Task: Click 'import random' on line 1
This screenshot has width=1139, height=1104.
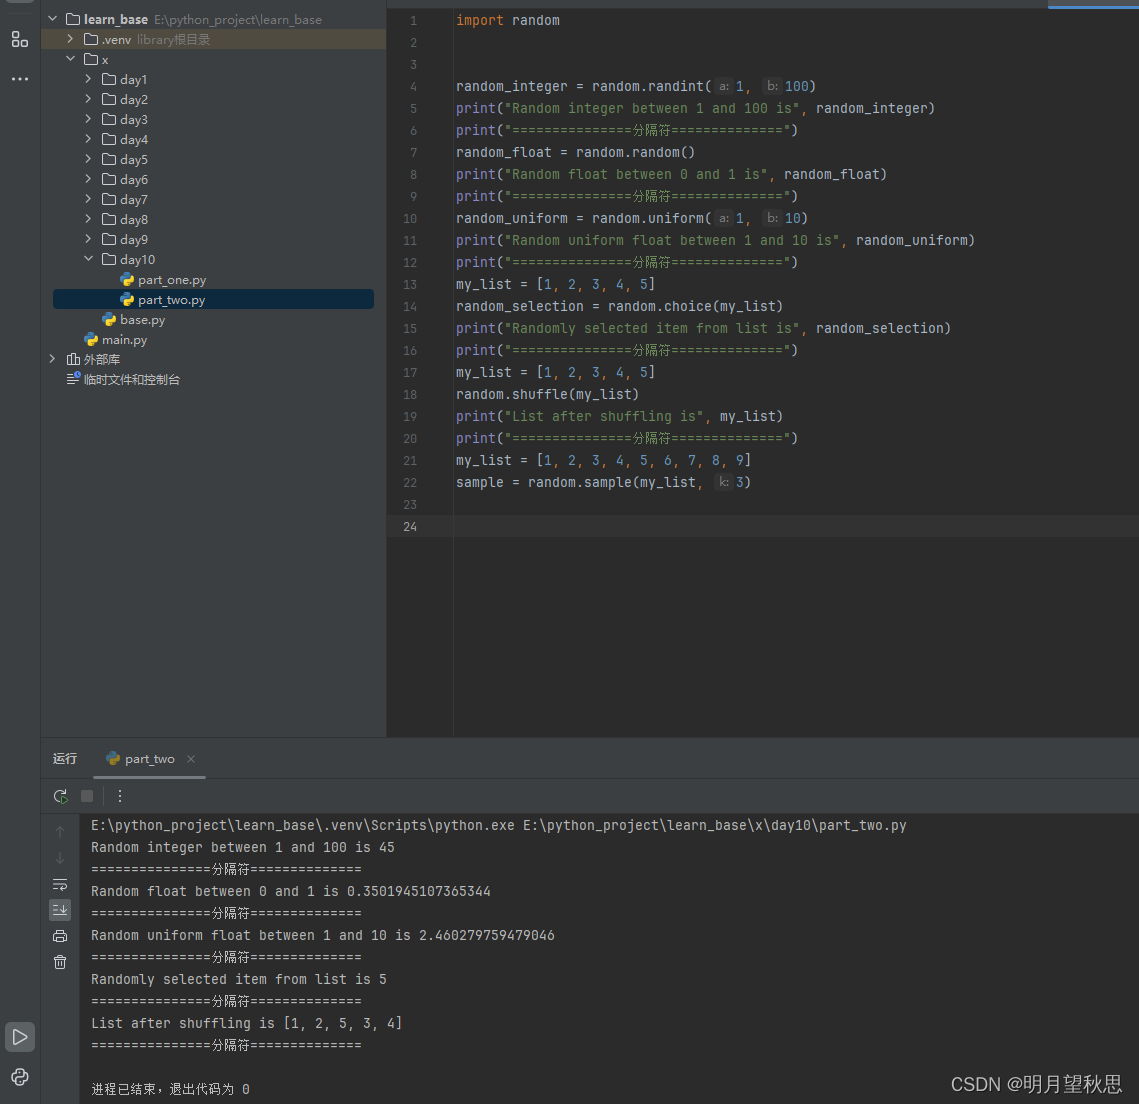Action: click(x=508, y=20)
